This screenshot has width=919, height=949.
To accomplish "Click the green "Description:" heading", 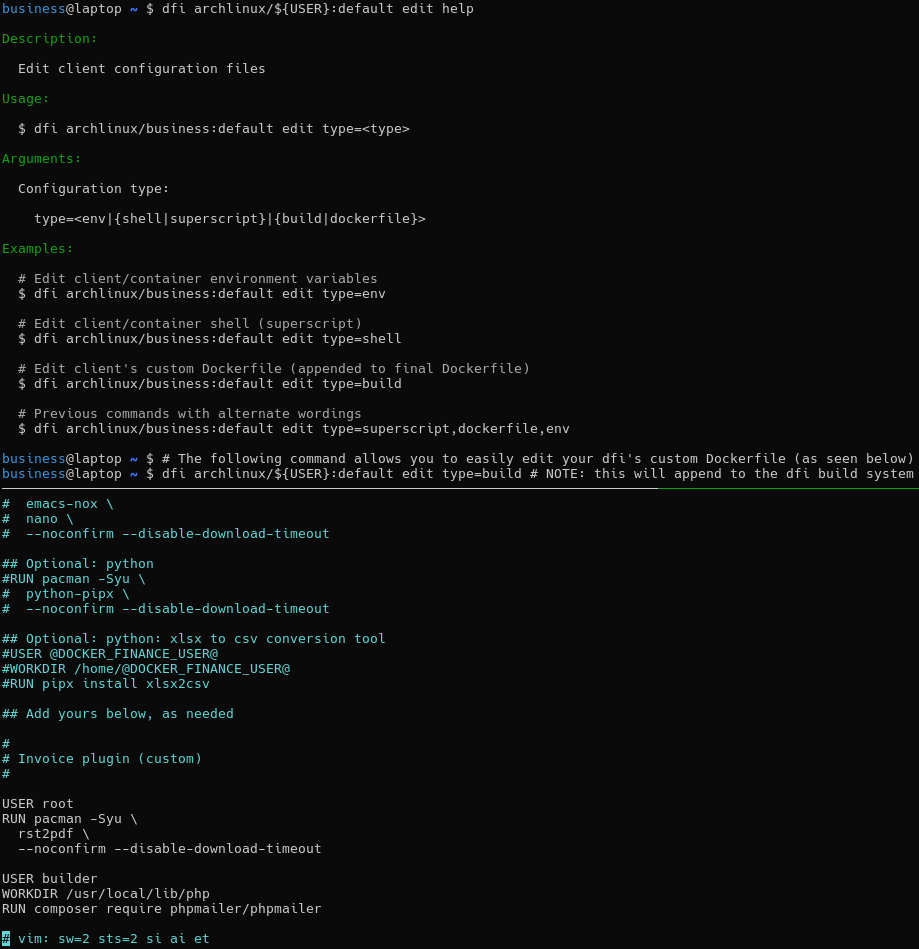I will tap(50, 39).
